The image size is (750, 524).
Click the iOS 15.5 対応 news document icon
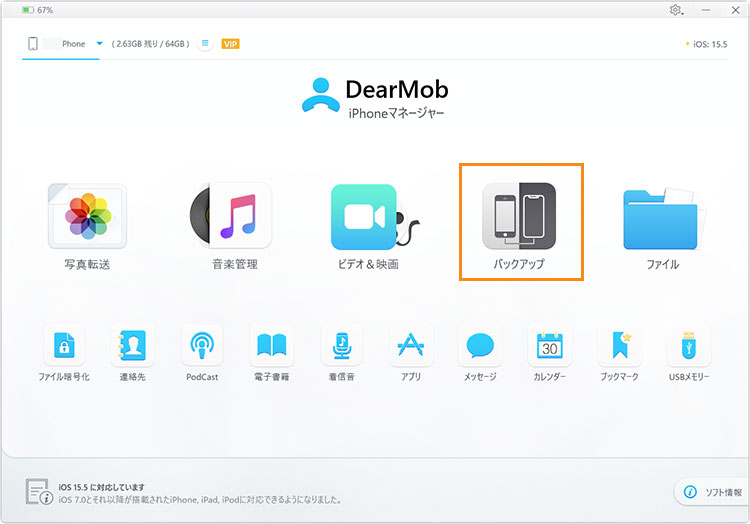(39, 491)
